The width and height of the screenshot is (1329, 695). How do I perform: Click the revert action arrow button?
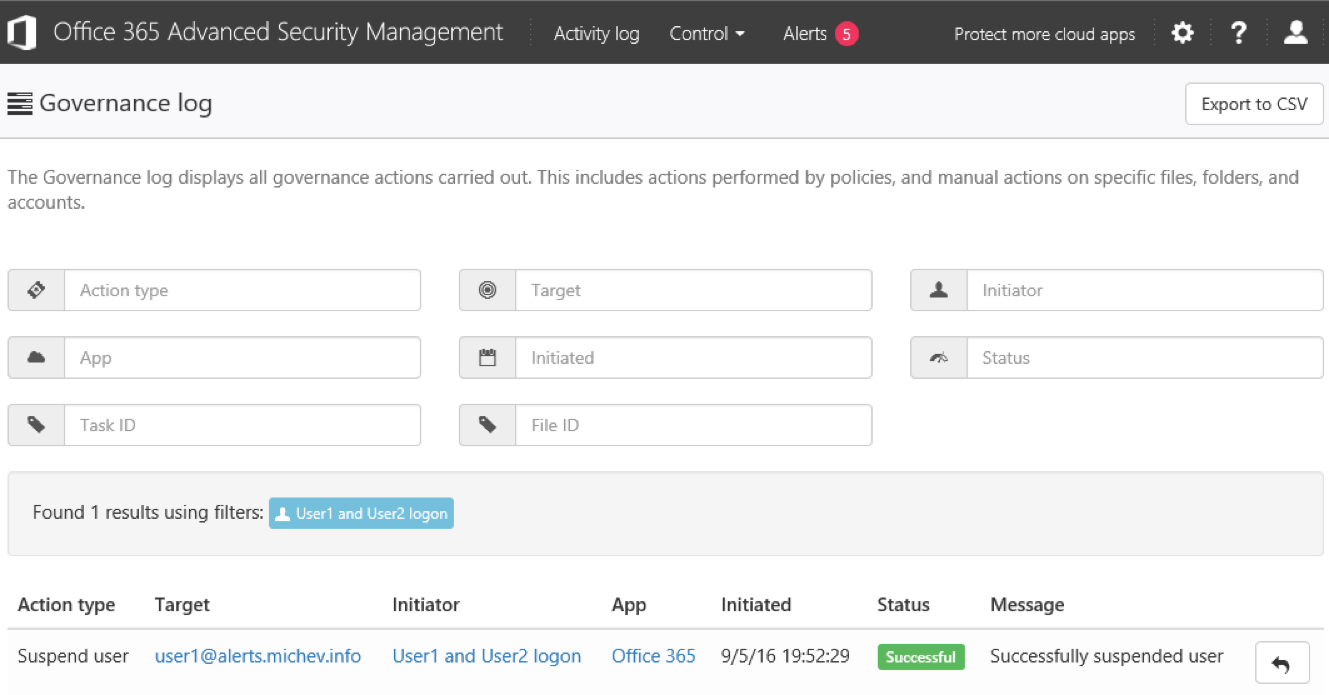pos(1281,662)
